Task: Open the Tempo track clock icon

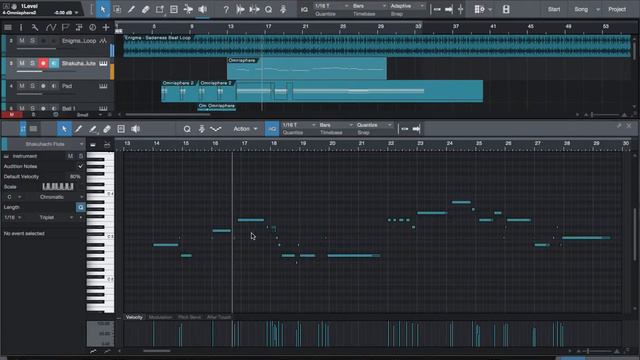Action: [x=93, y=28]
